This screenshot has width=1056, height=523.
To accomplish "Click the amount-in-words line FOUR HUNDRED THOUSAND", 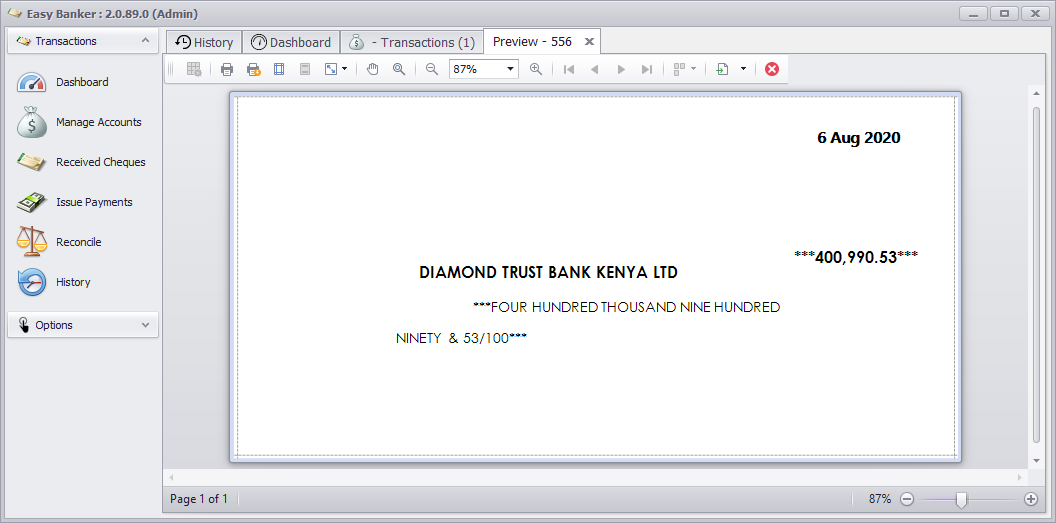I will coord(626,308).
